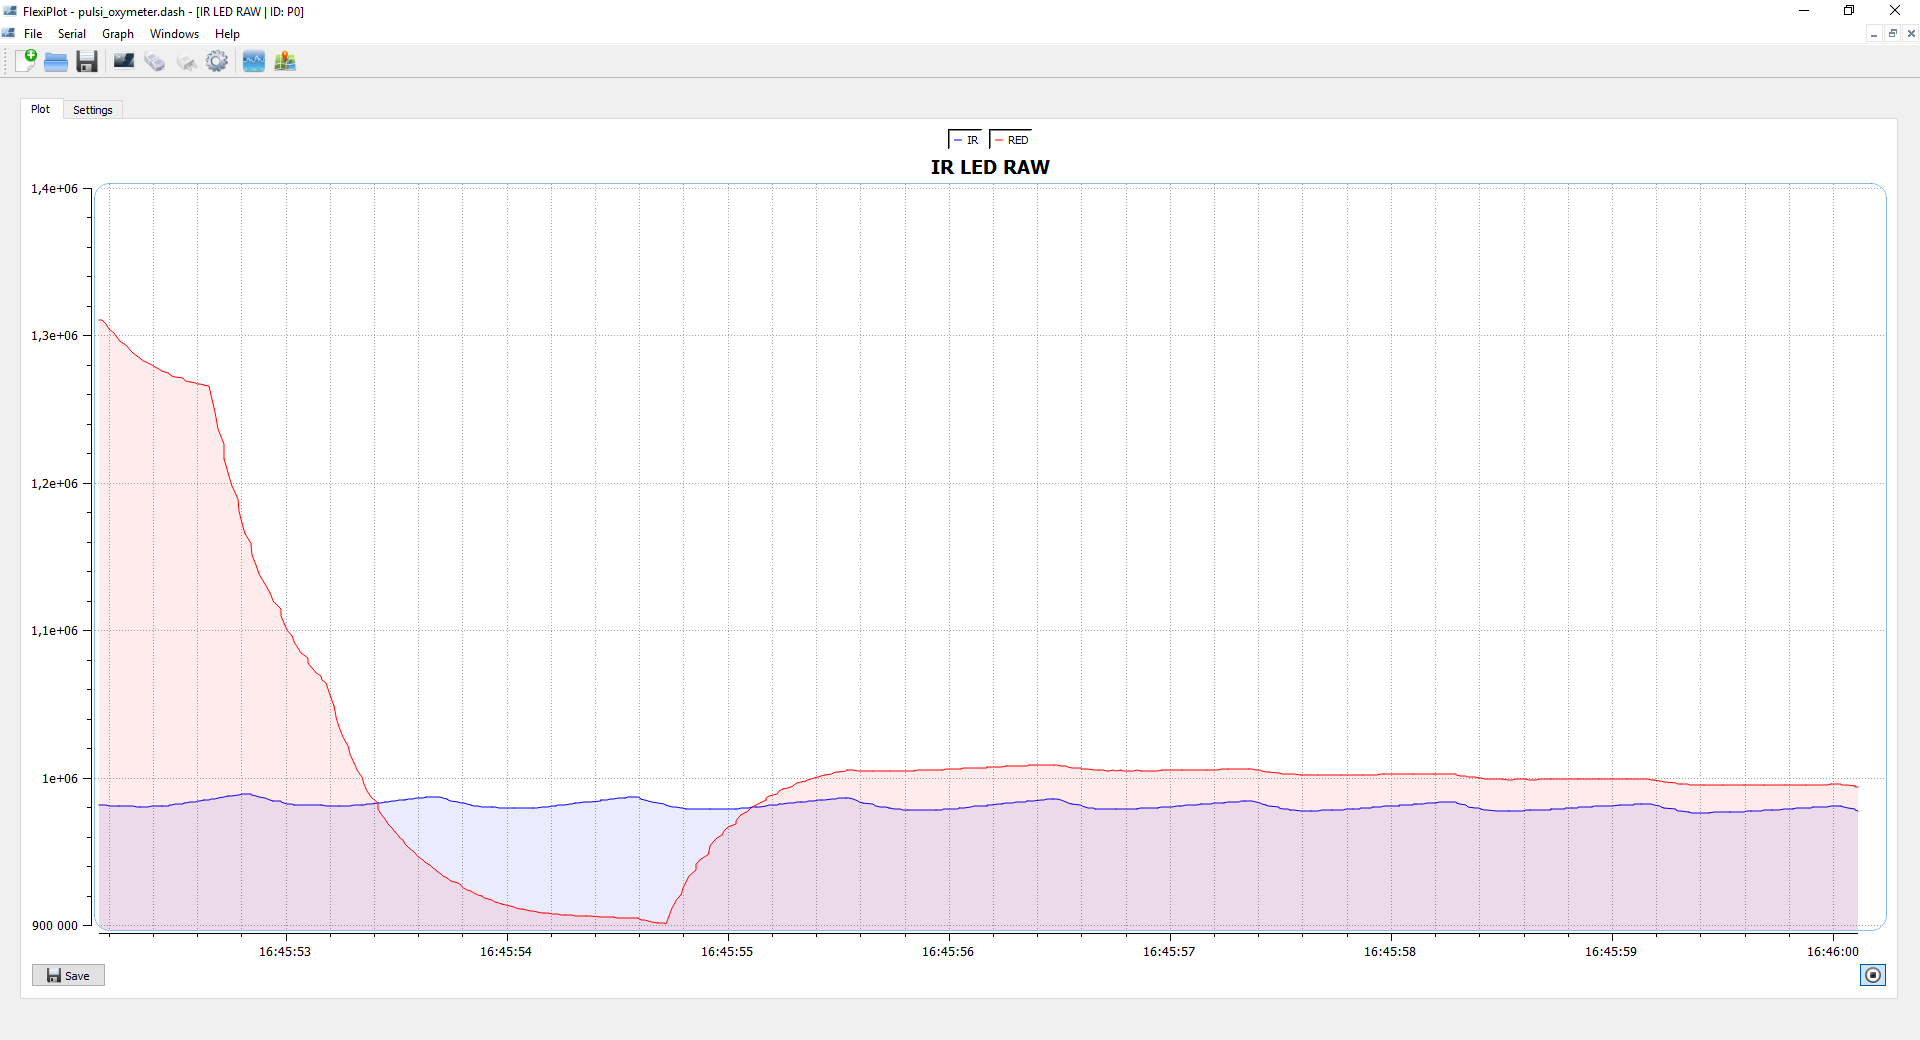
Task: Add a map widget from the toolbar
Action: 285,62
